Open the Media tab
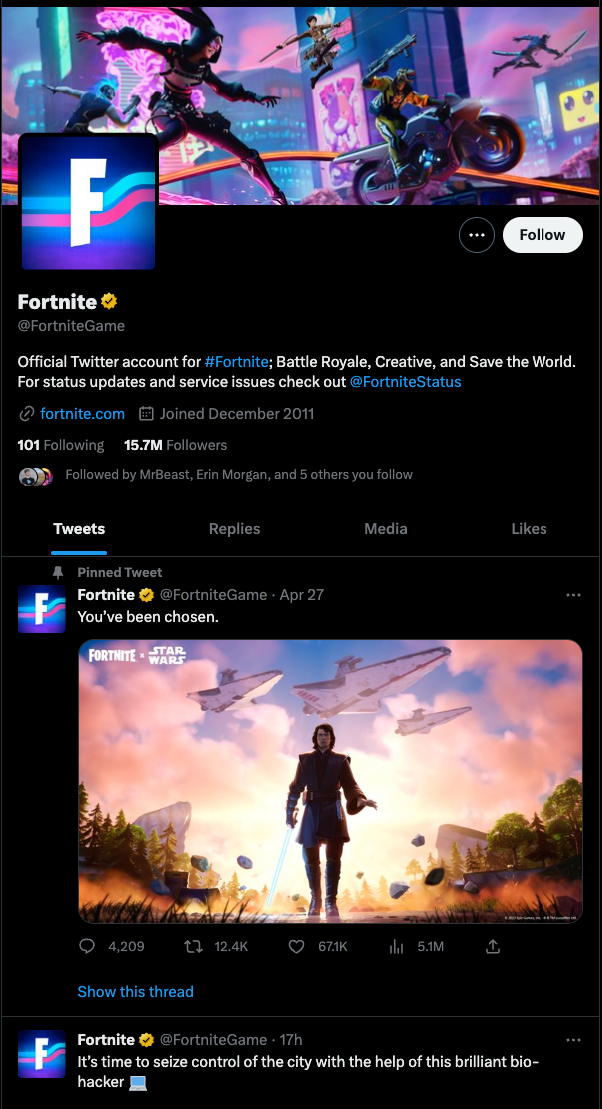This screenshot has height=1109, width=602. click(386, 529)
